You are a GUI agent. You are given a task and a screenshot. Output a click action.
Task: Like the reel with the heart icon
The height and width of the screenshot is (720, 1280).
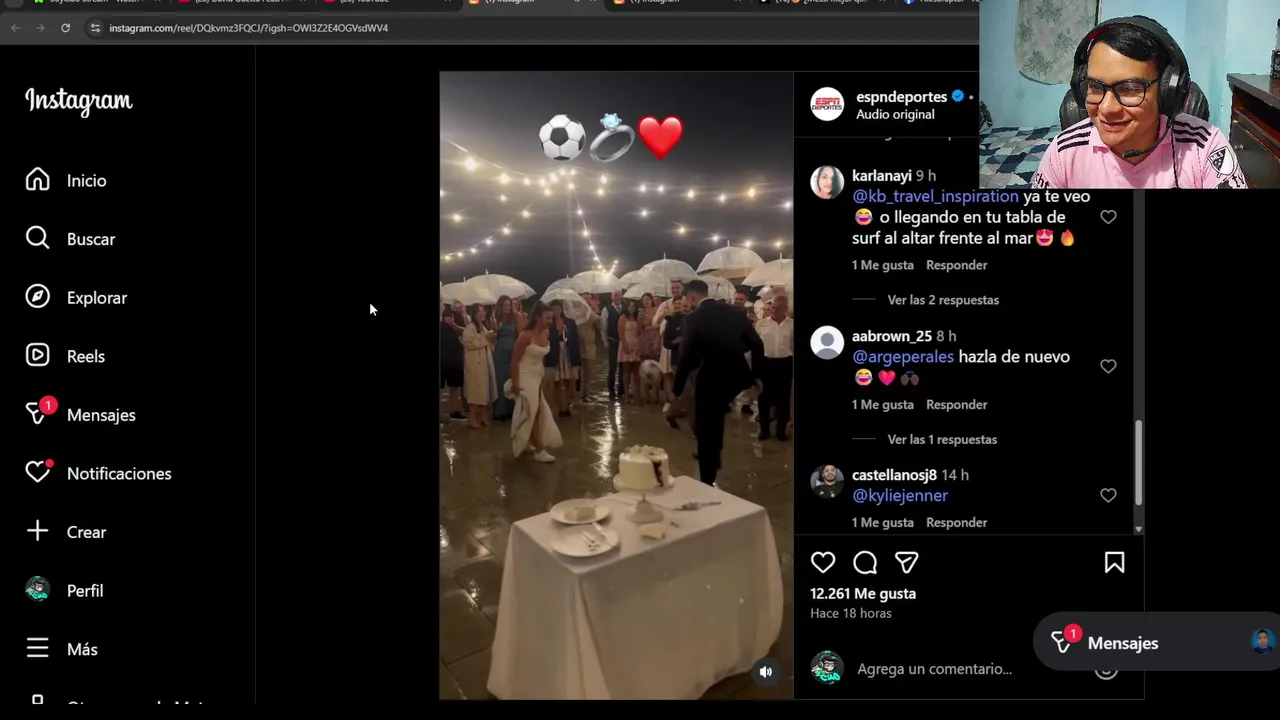[823, 563]
